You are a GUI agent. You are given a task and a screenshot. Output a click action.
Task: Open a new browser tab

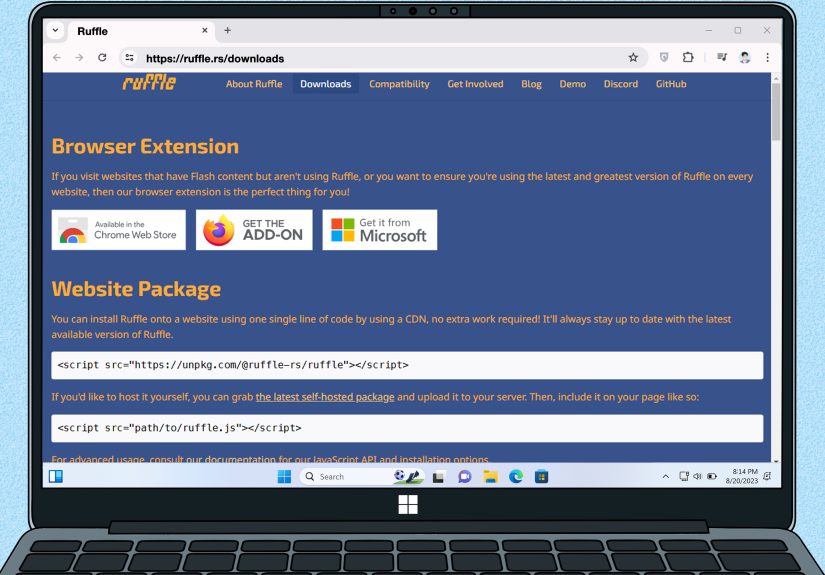click(227, 31)
